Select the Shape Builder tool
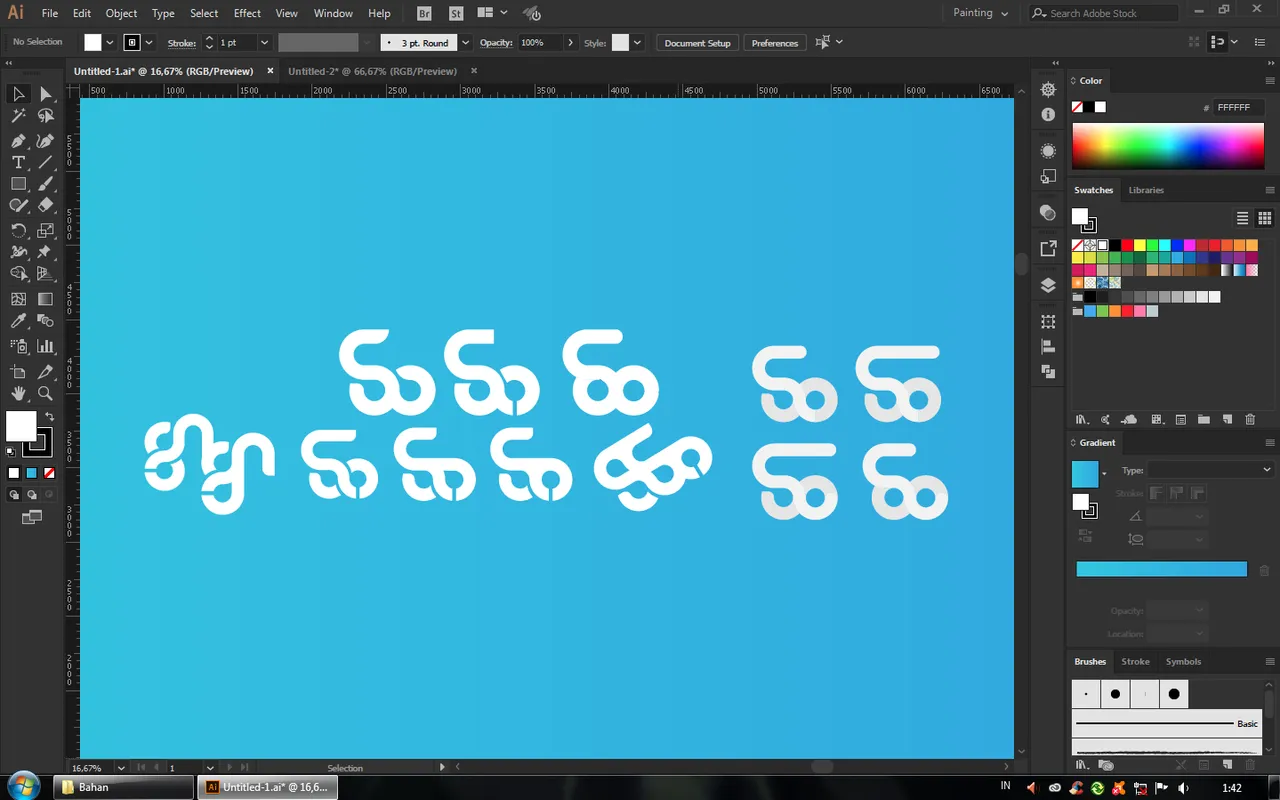The height and width of the screenshot is (800, 1280). [18, 274]
